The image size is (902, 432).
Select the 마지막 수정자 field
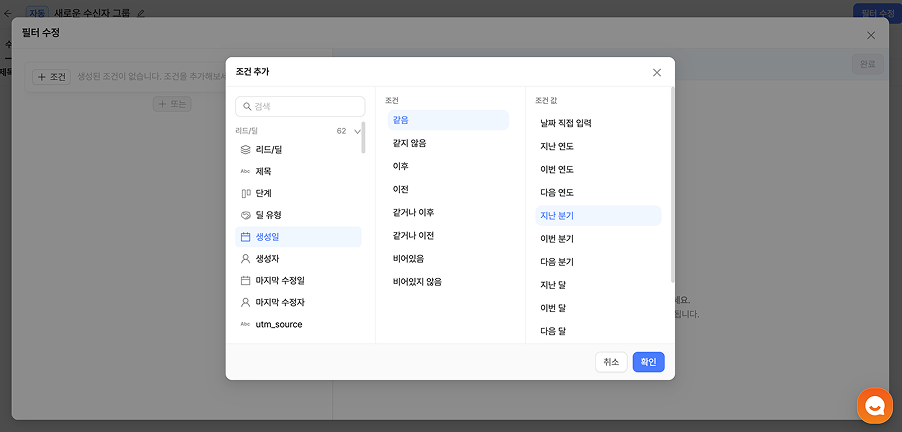click(298, 302)
